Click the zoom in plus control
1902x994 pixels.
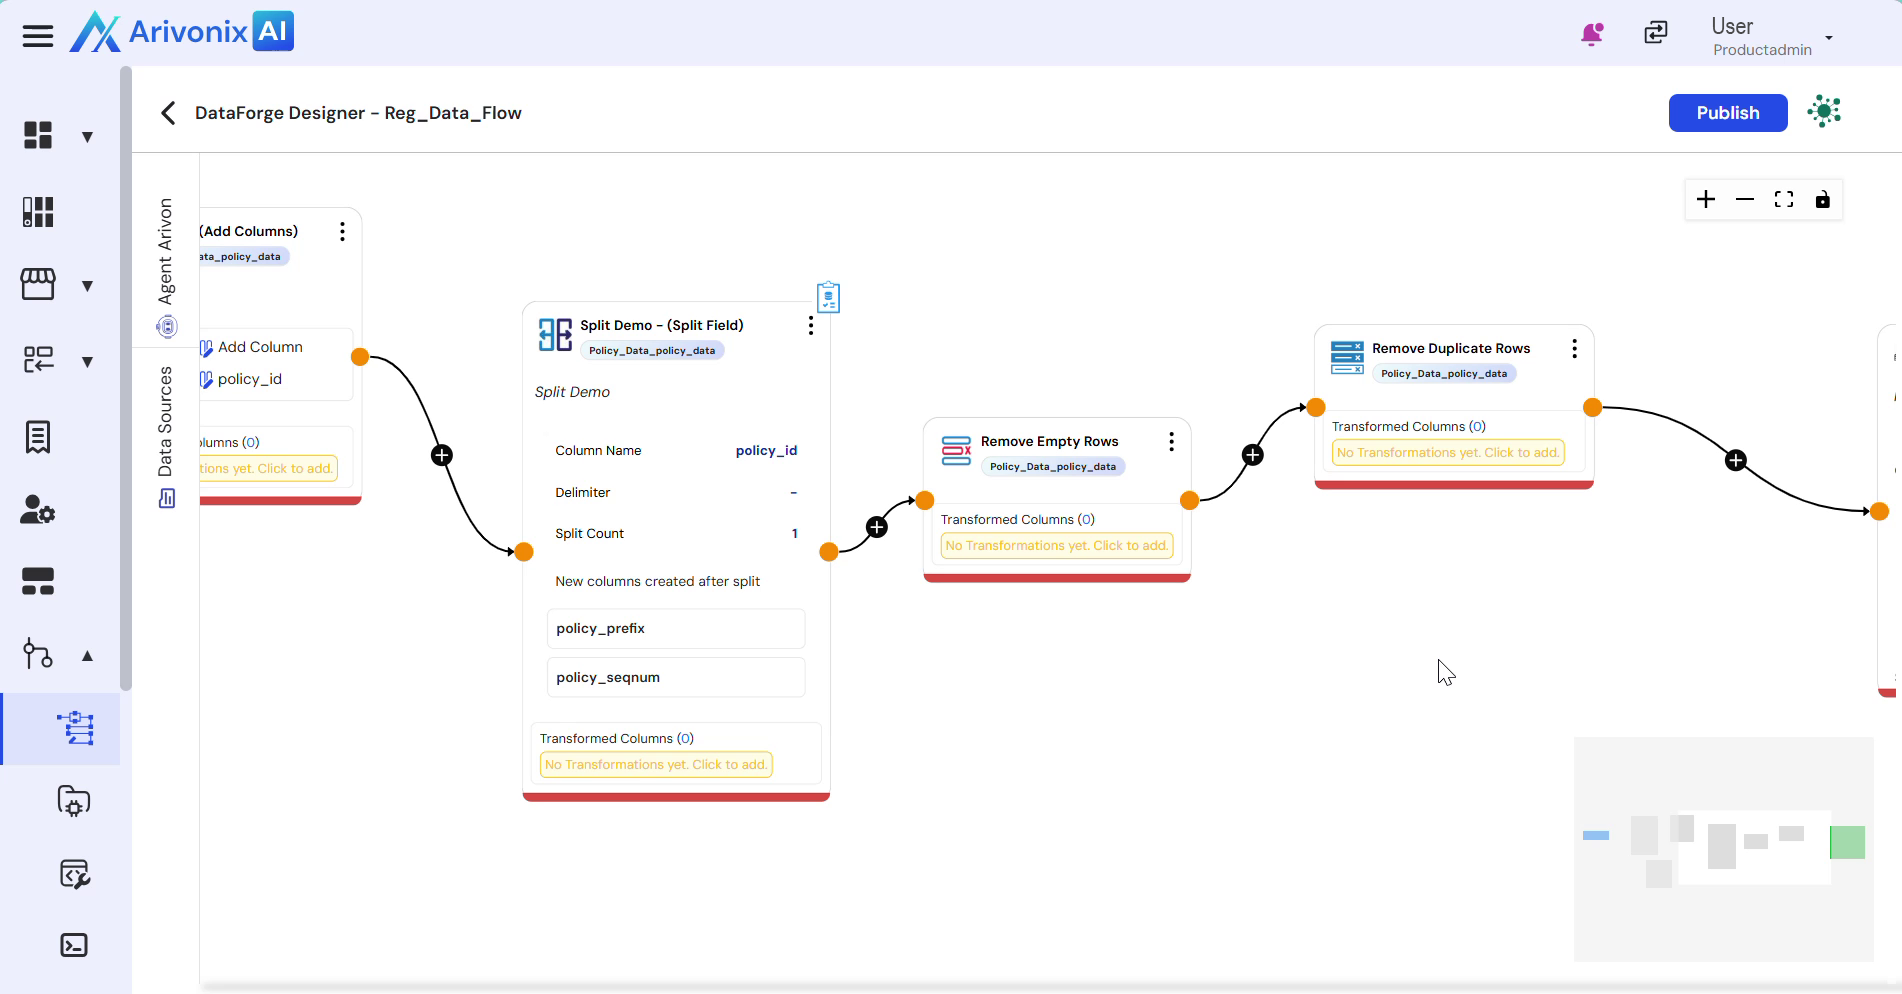coord(1706,200)
